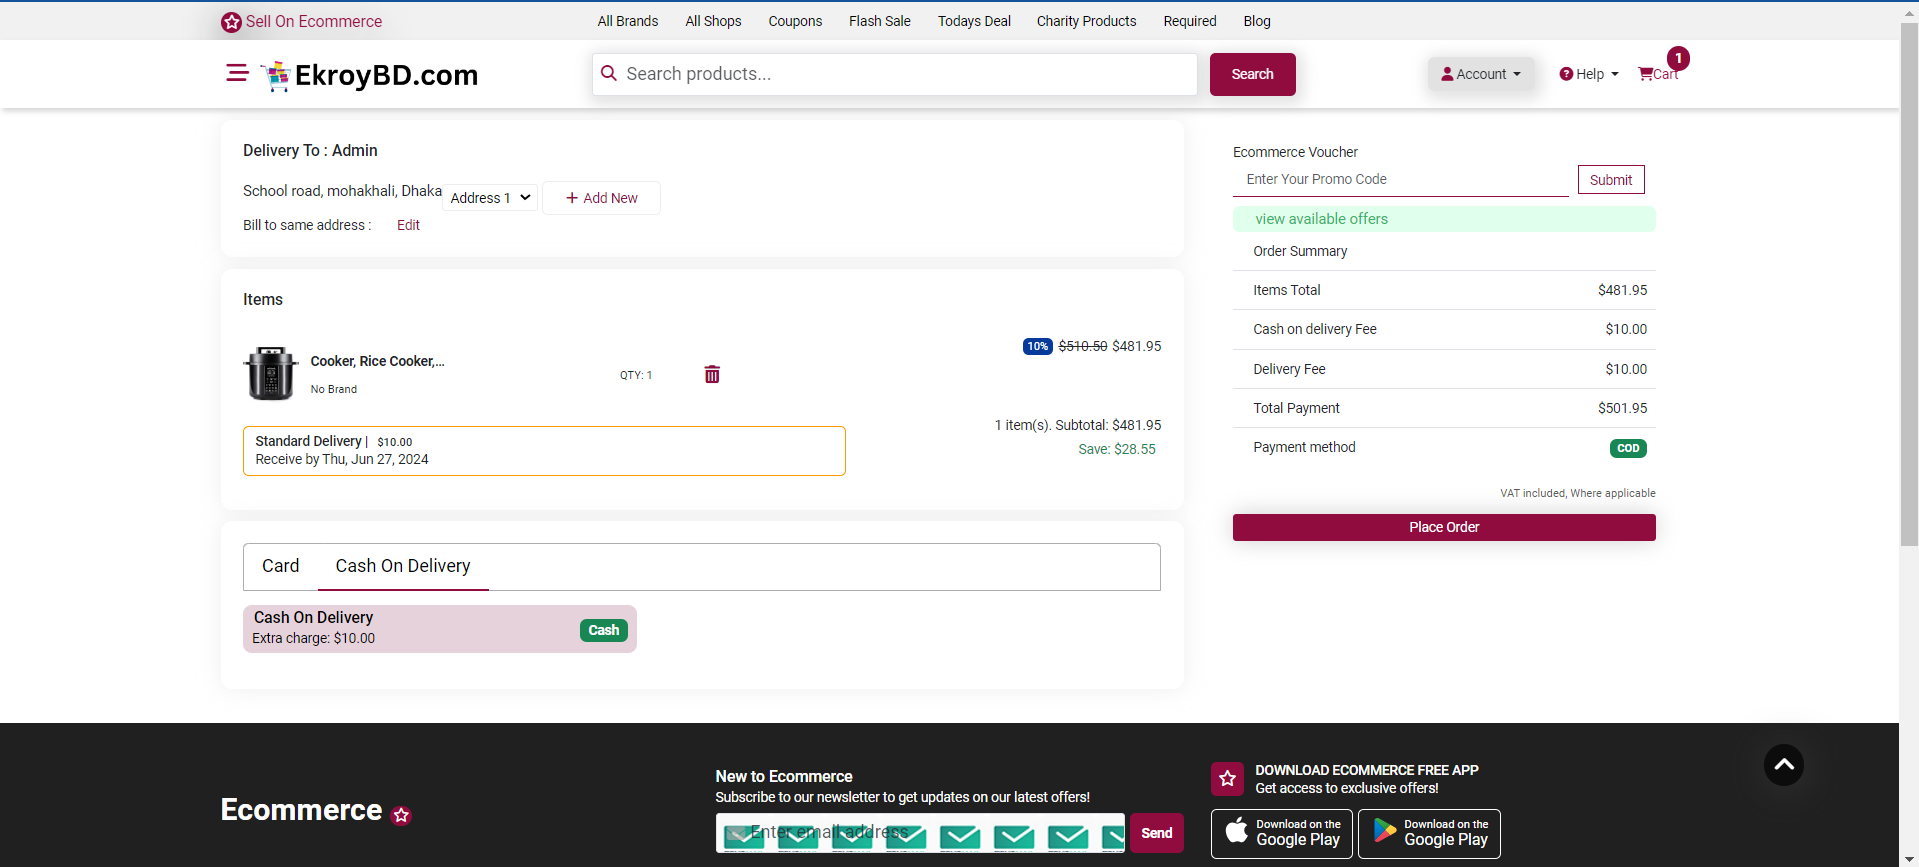
Task: Expand the Help dropdown
Action: (x=1588, y=74)
